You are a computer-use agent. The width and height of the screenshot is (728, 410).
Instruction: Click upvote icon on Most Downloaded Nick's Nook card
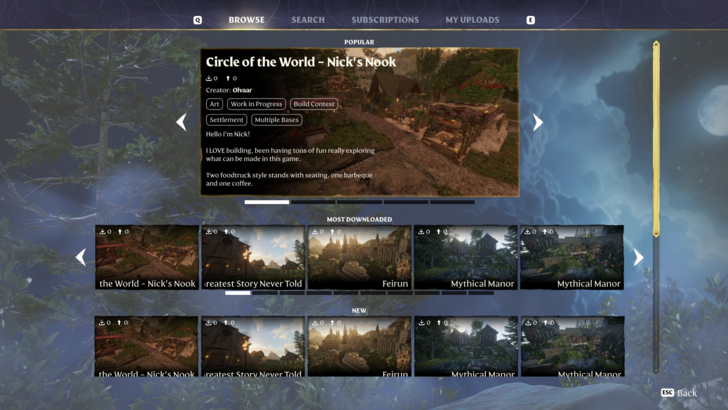coord(120,231)
